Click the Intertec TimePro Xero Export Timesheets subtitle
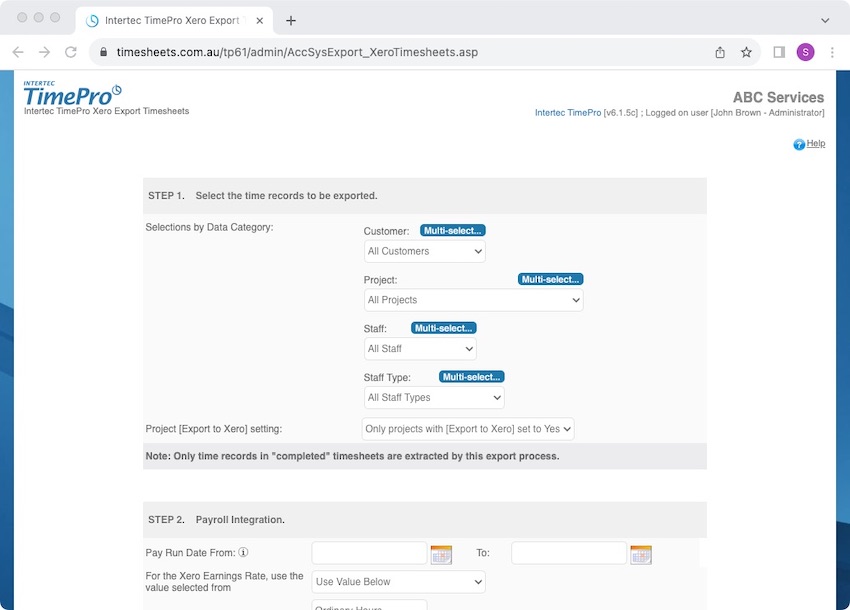 tap(106, 111)
